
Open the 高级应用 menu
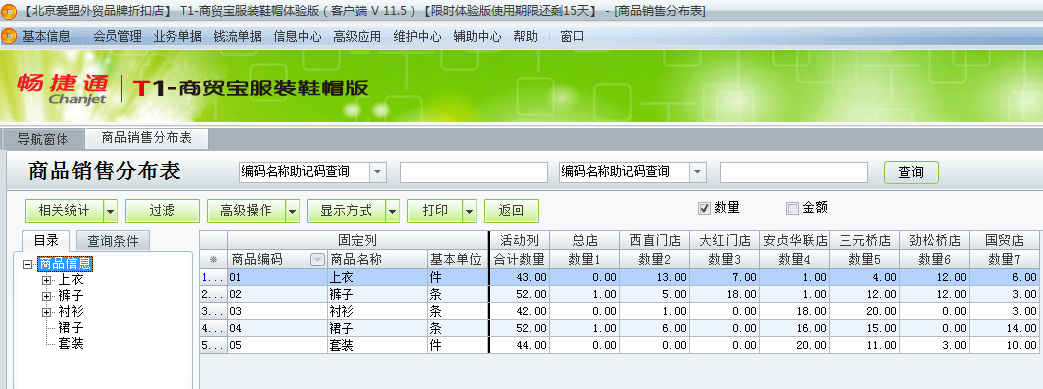click(357, 37)
